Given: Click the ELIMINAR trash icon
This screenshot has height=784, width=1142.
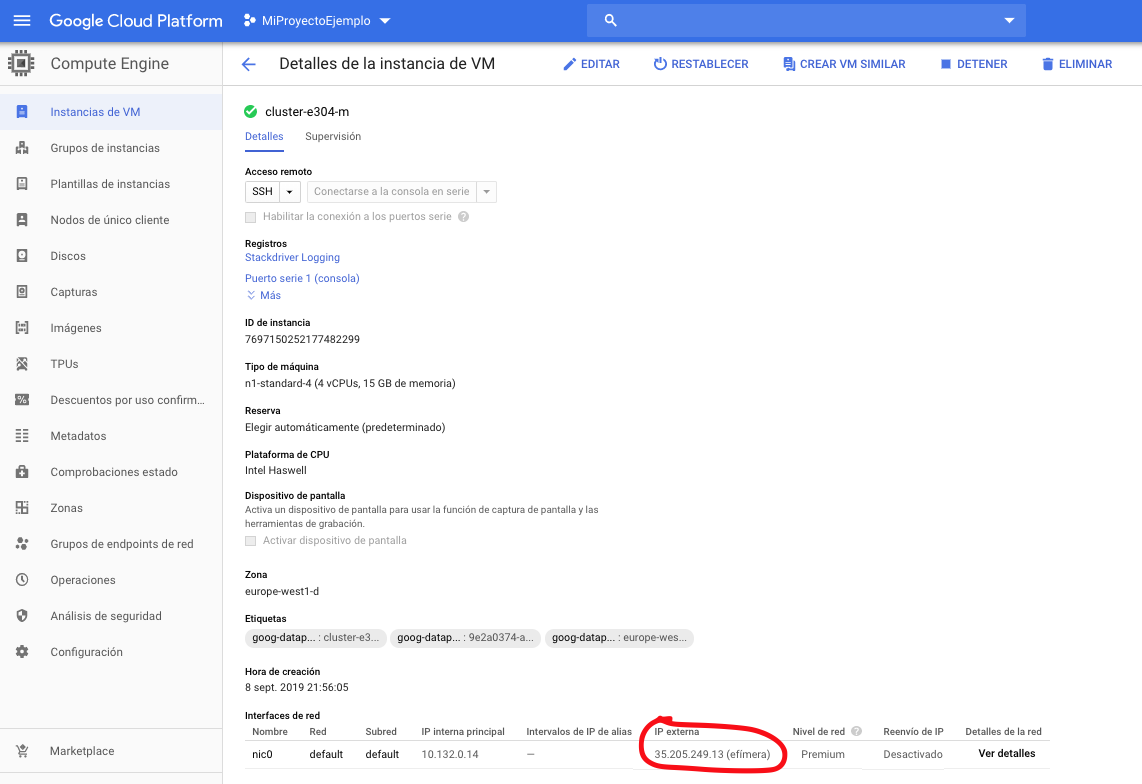Looking at the screenshot, I should tap(1047, 64).
